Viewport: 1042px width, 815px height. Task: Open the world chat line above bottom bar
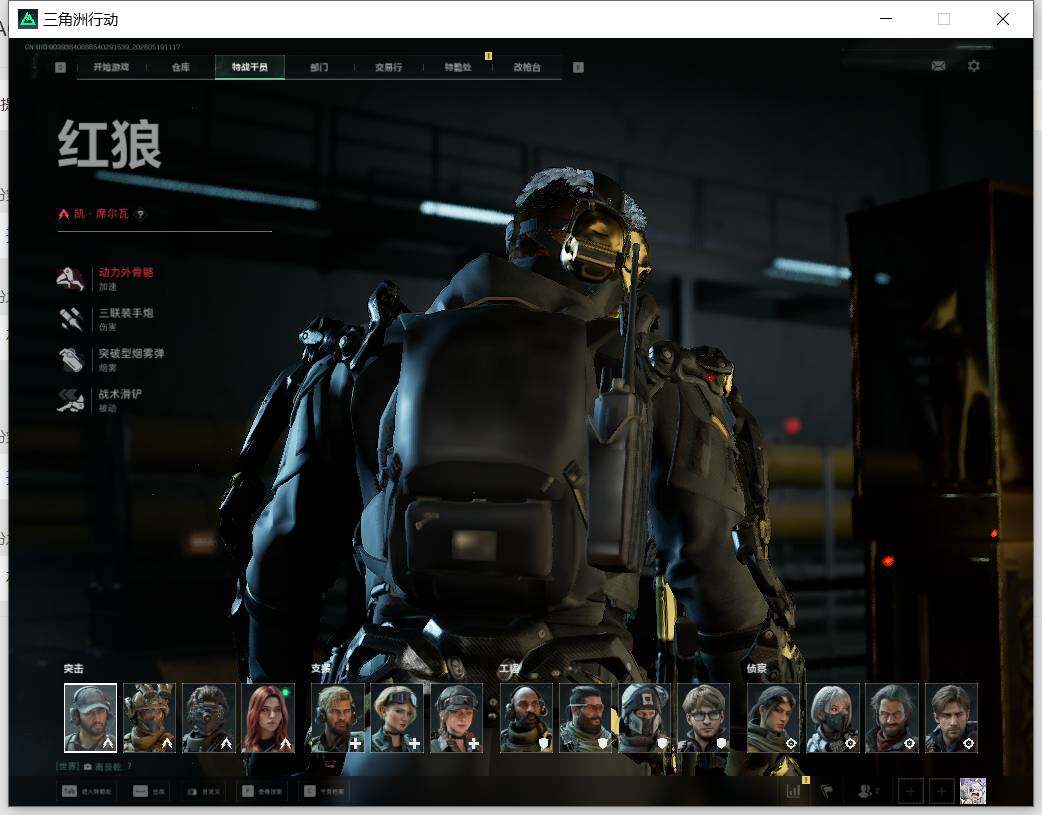(93, 766)
